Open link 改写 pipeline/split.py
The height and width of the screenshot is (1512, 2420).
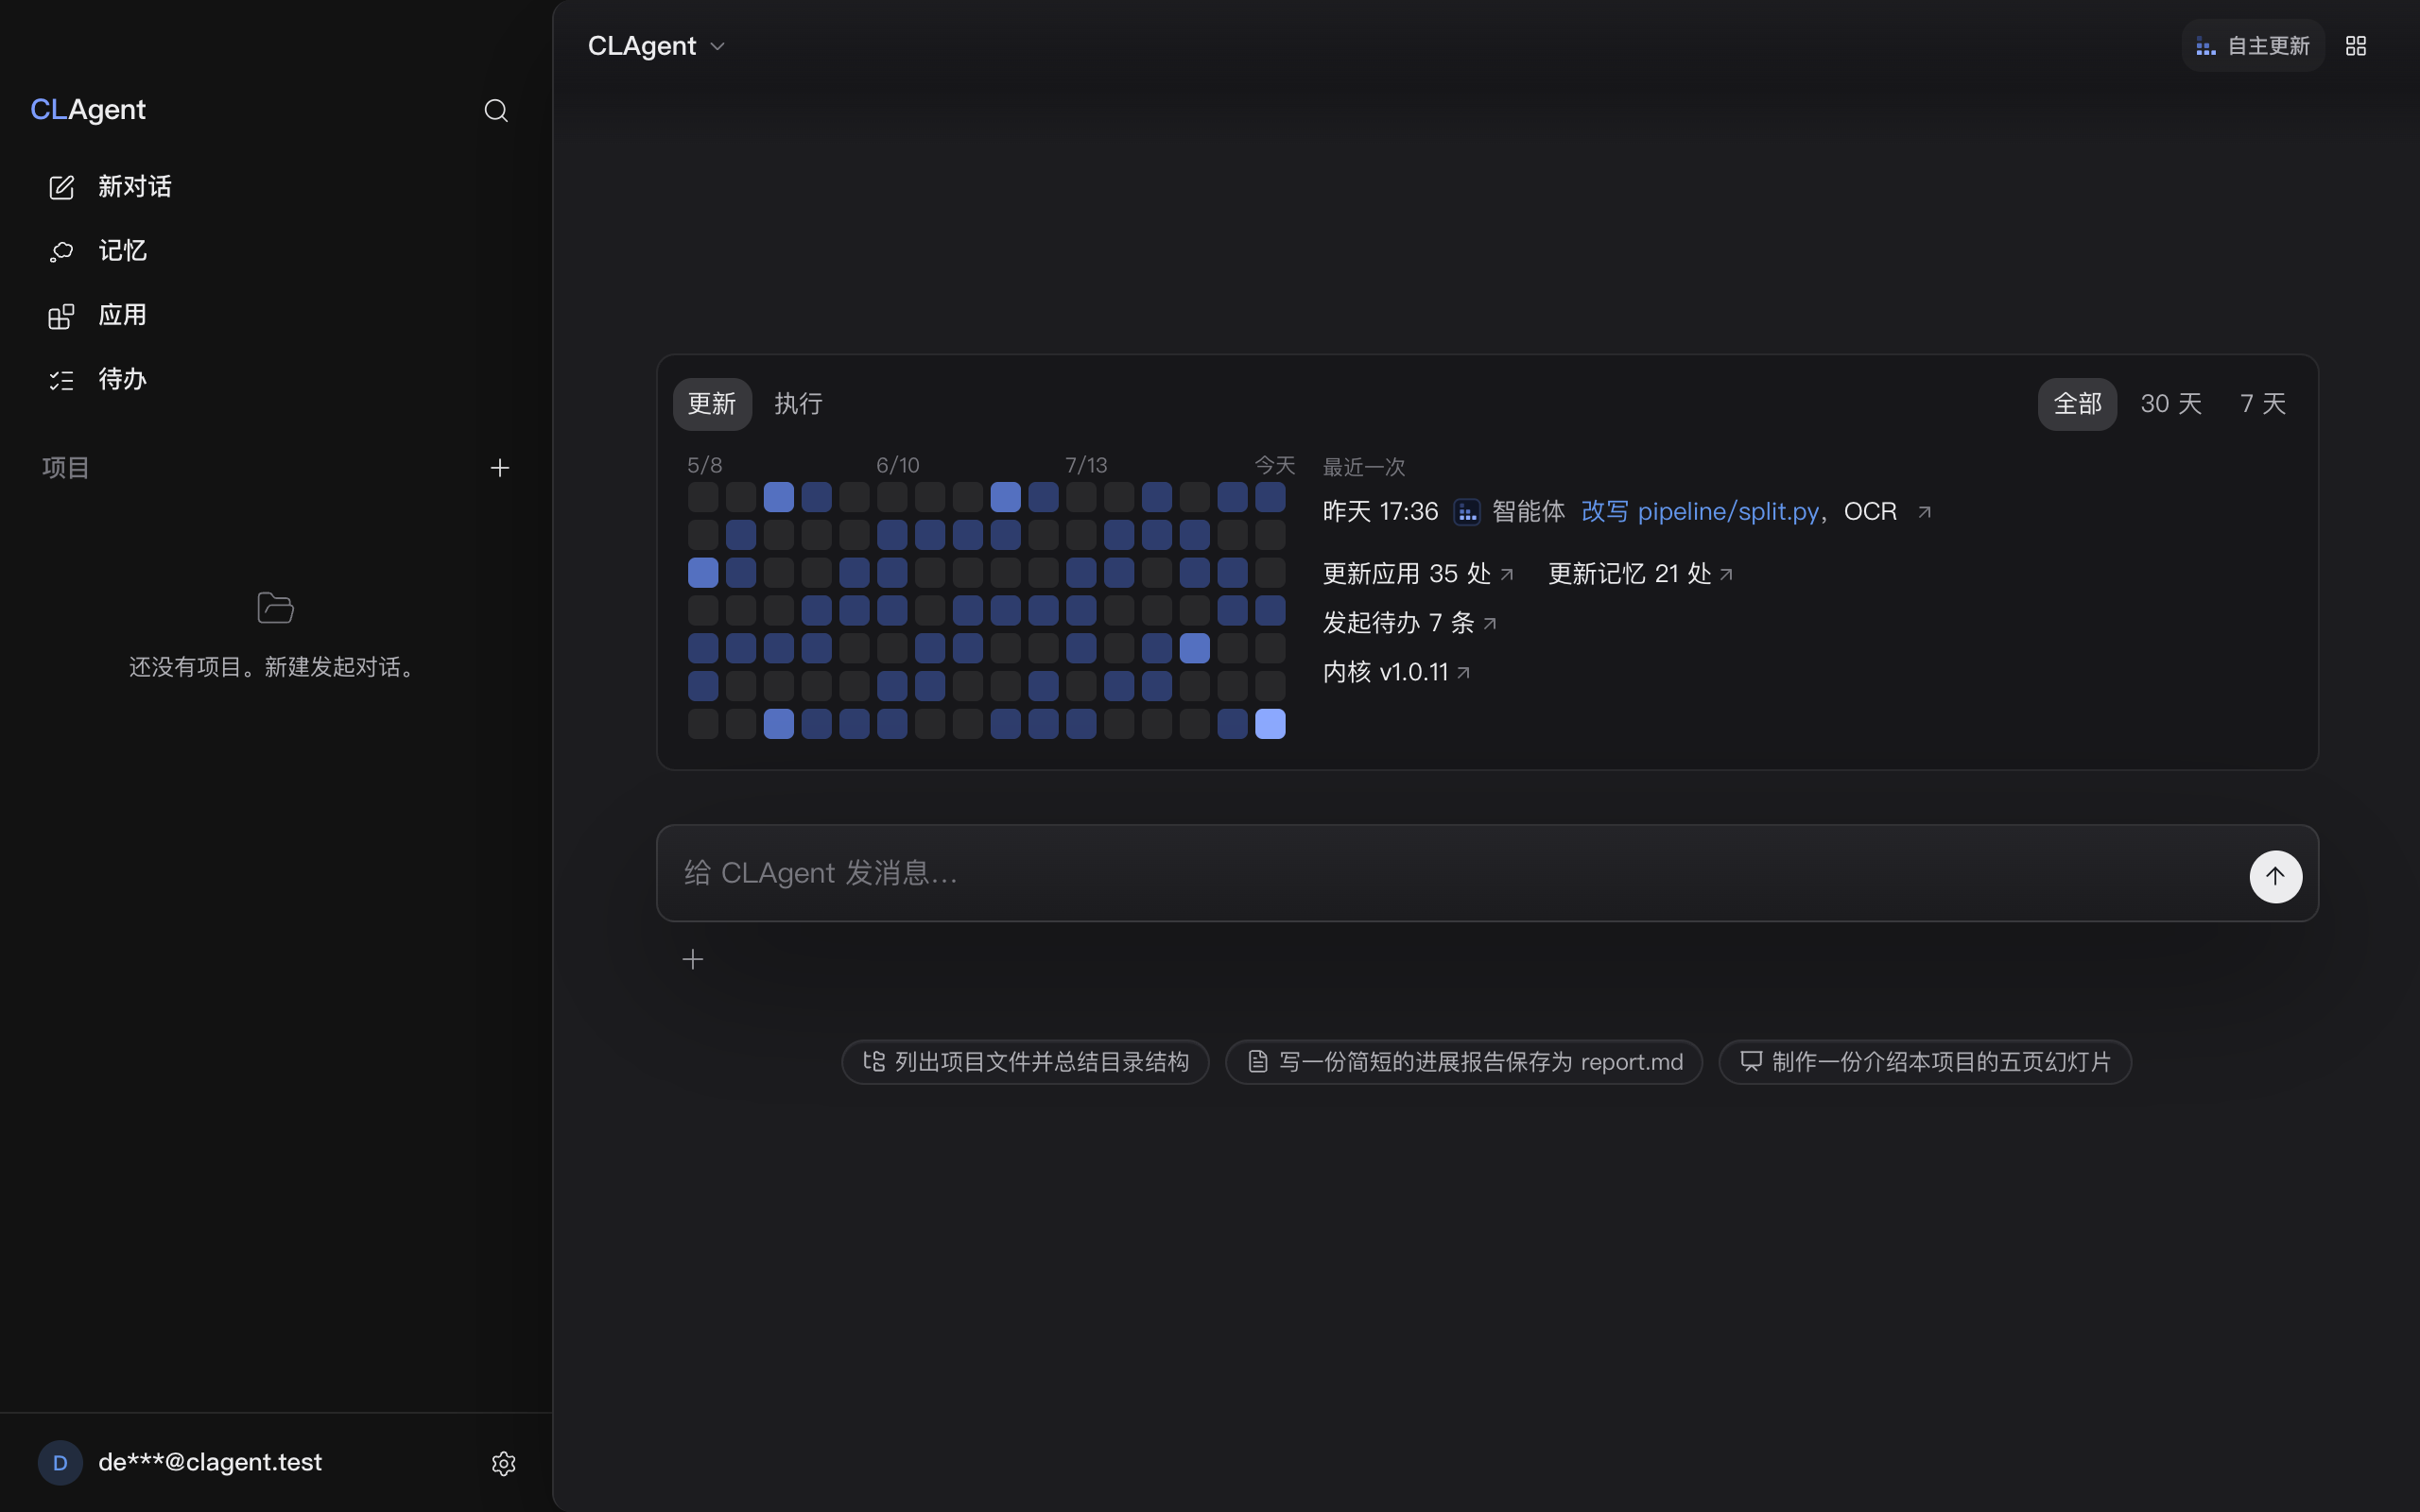pyautogui.click(x=1700, y=512)
